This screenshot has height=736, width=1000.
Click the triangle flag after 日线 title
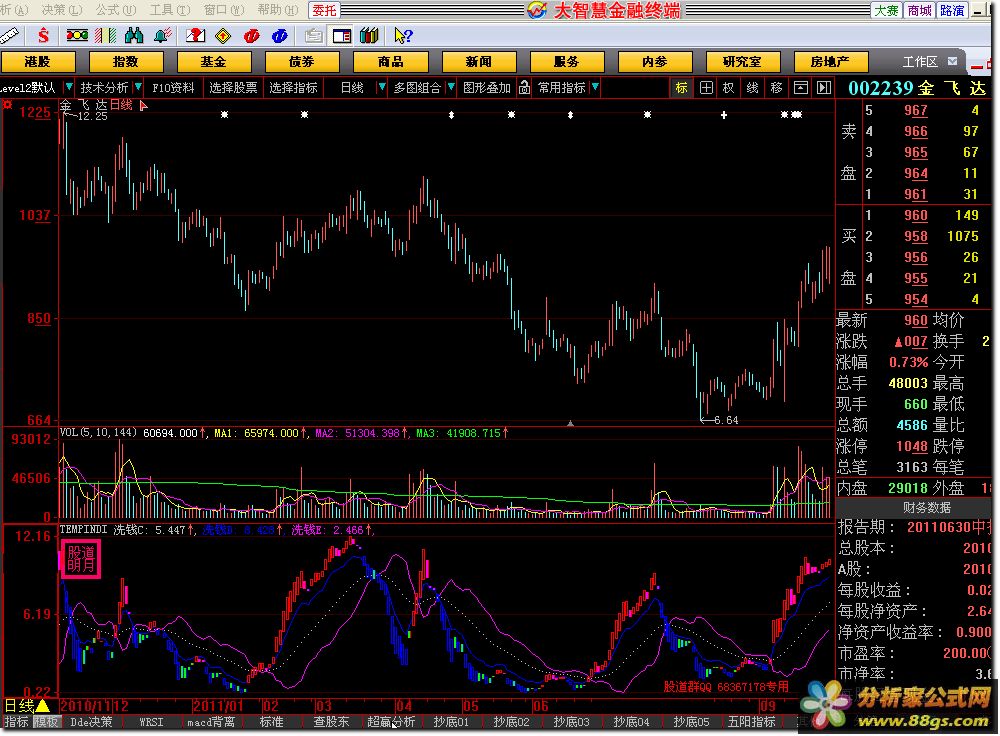click(143, 106)
